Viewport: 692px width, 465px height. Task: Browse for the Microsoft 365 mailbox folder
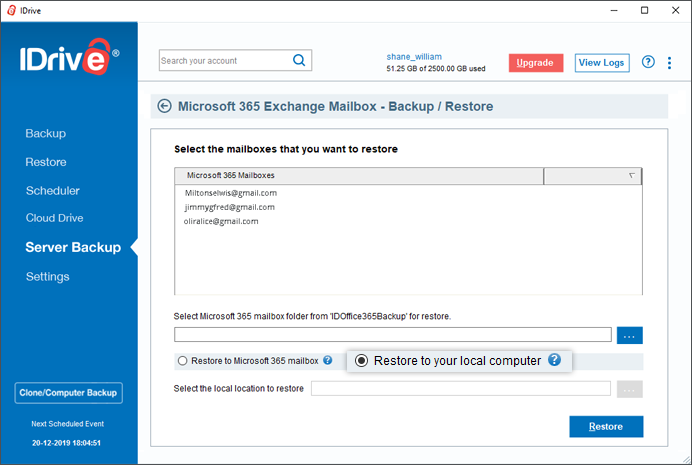coord(629,335)
